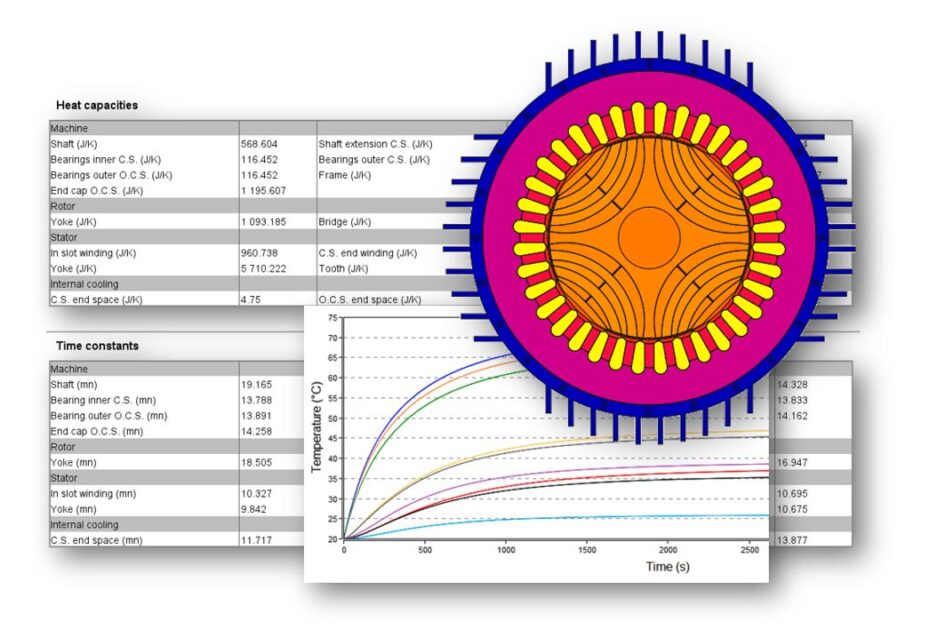The width and height of the screenshot is (937, 630).
Task: Select the Stator section row in Heat capacities
Action: click(64, 237)
